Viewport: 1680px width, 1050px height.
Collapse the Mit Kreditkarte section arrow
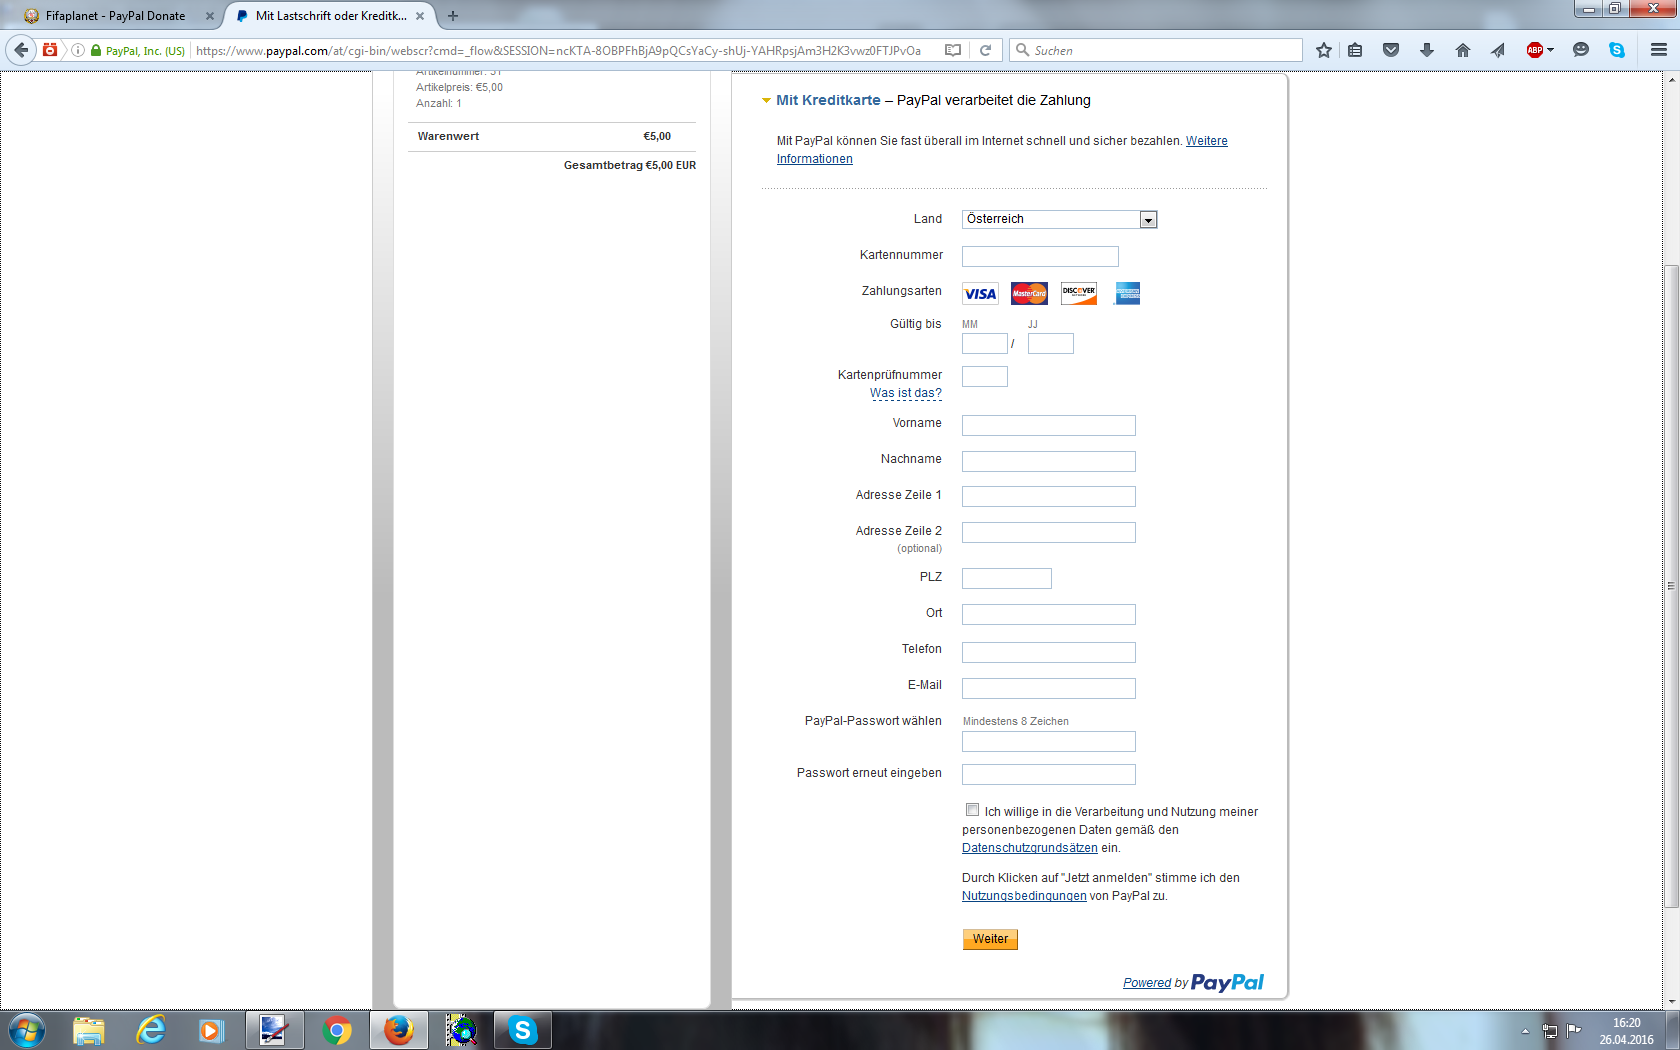pyautogui.click(x=766, y=100)
